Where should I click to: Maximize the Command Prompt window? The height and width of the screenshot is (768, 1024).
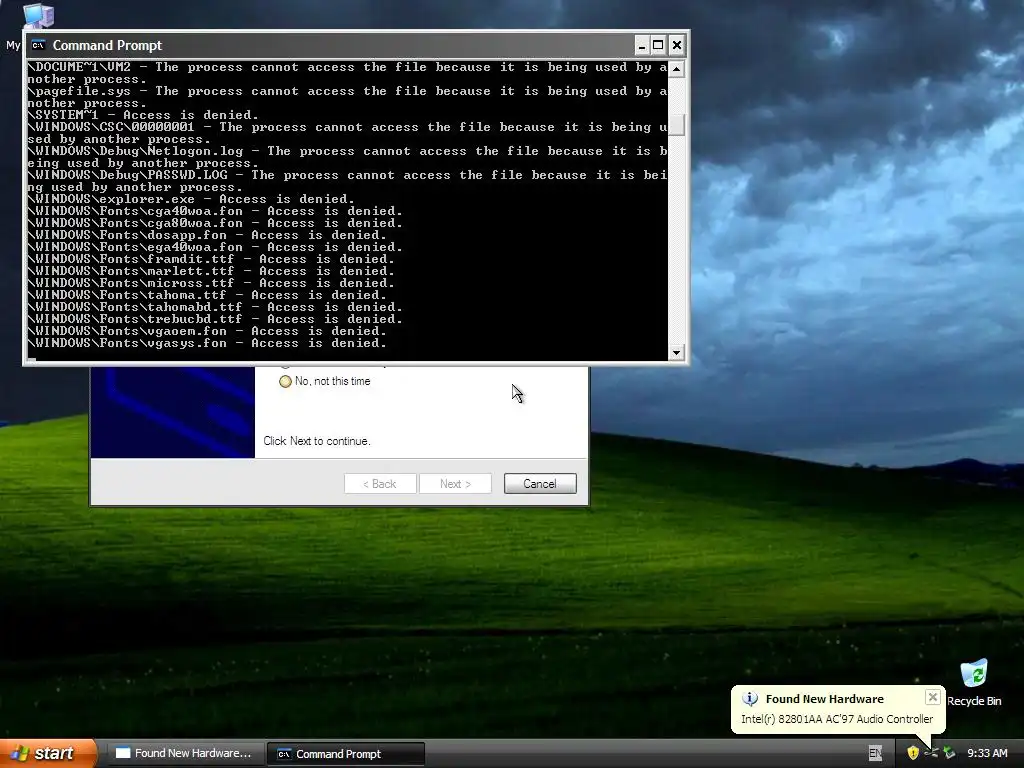pos(658,45)
